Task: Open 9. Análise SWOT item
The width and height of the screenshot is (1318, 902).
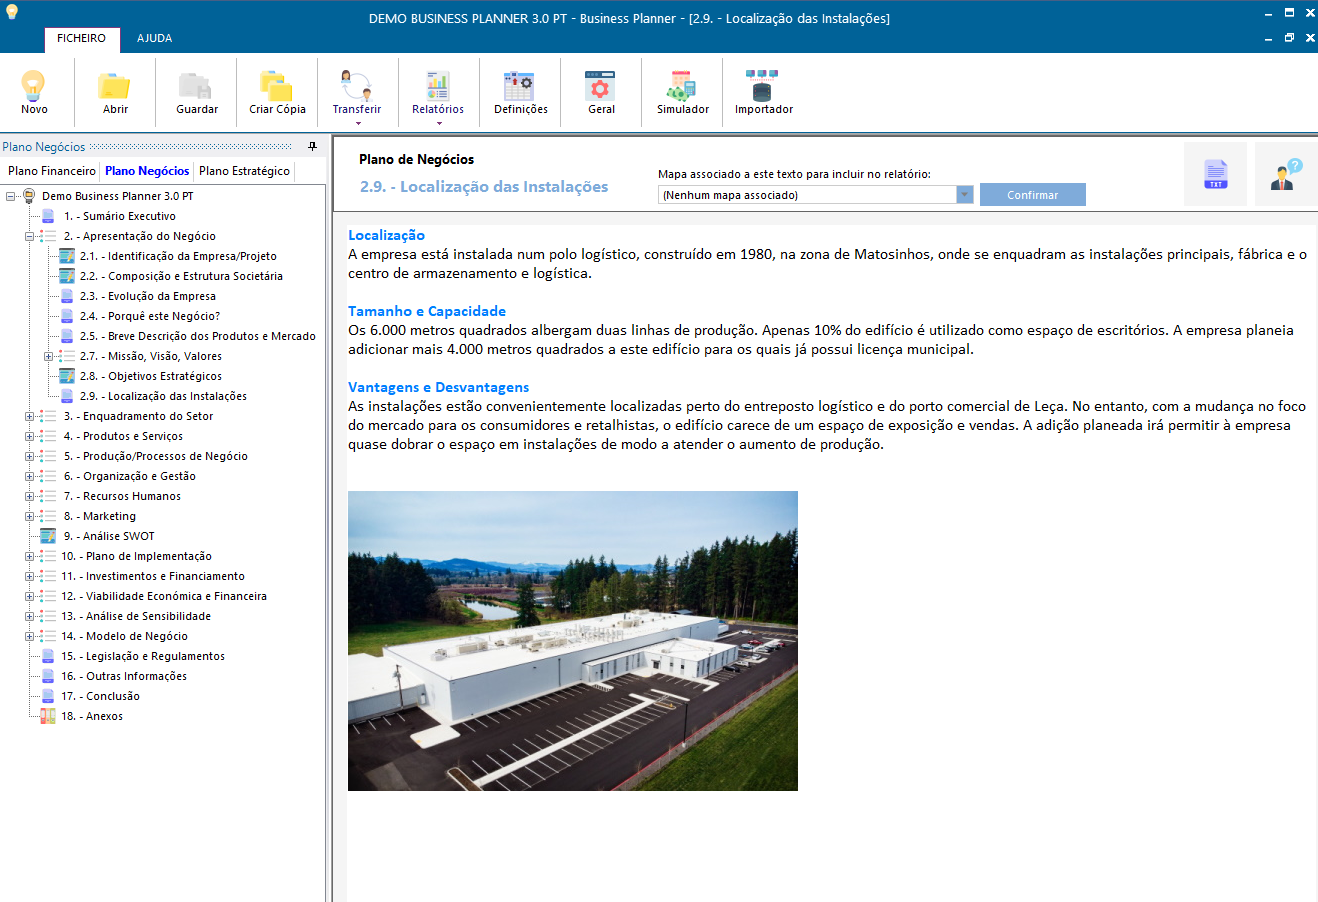Action: coord(109,536)
